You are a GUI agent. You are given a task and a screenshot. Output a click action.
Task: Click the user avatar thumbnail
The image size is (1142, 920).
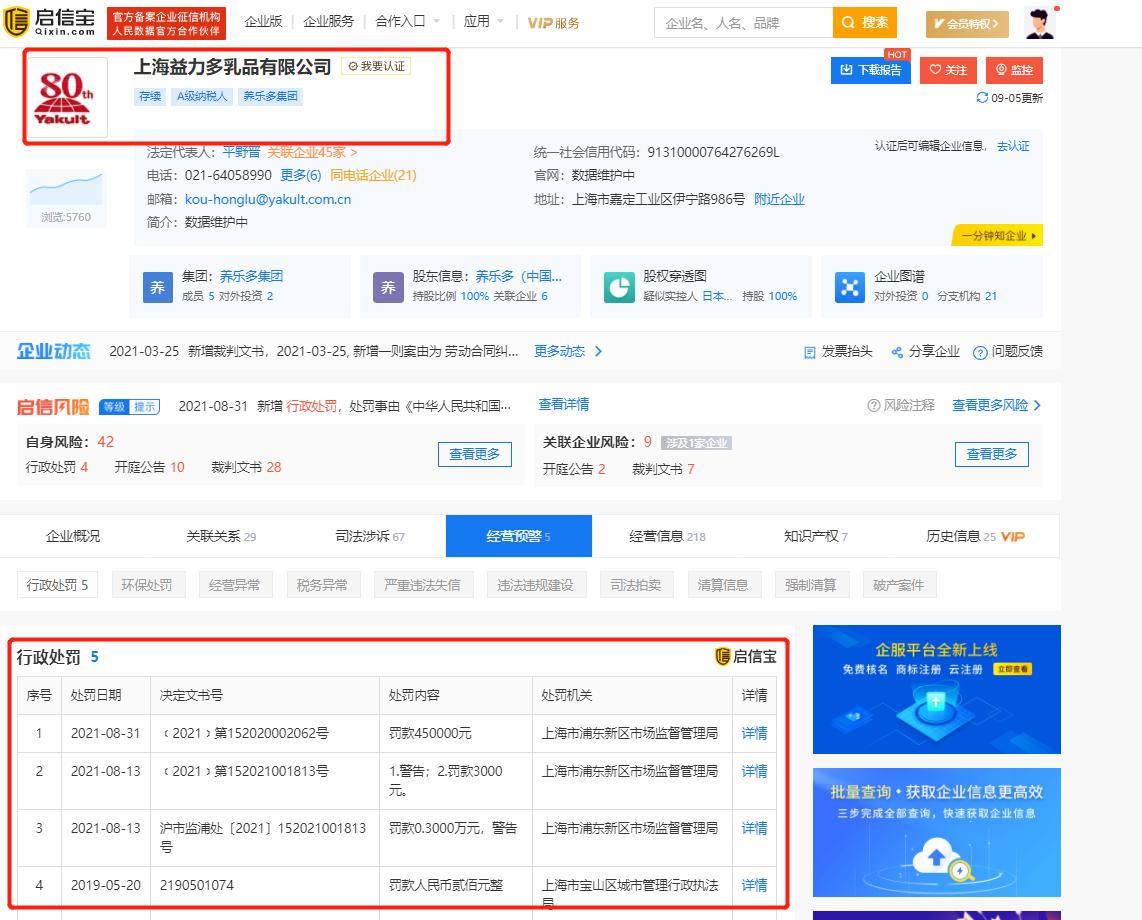click(1040, 22)
